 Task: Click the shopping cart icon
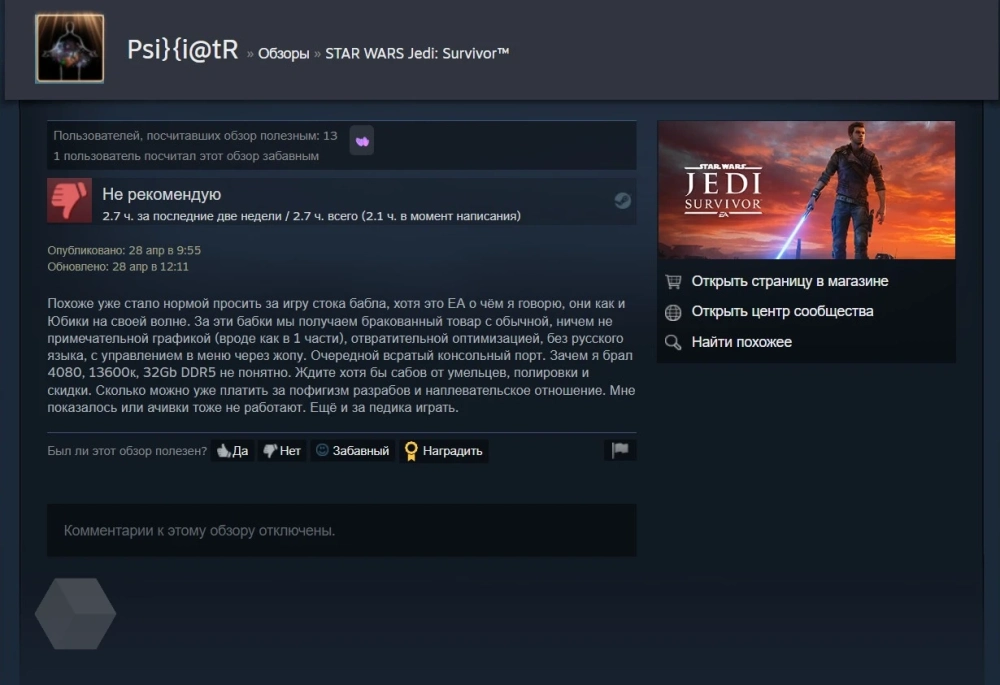click(x=673, y=281)
